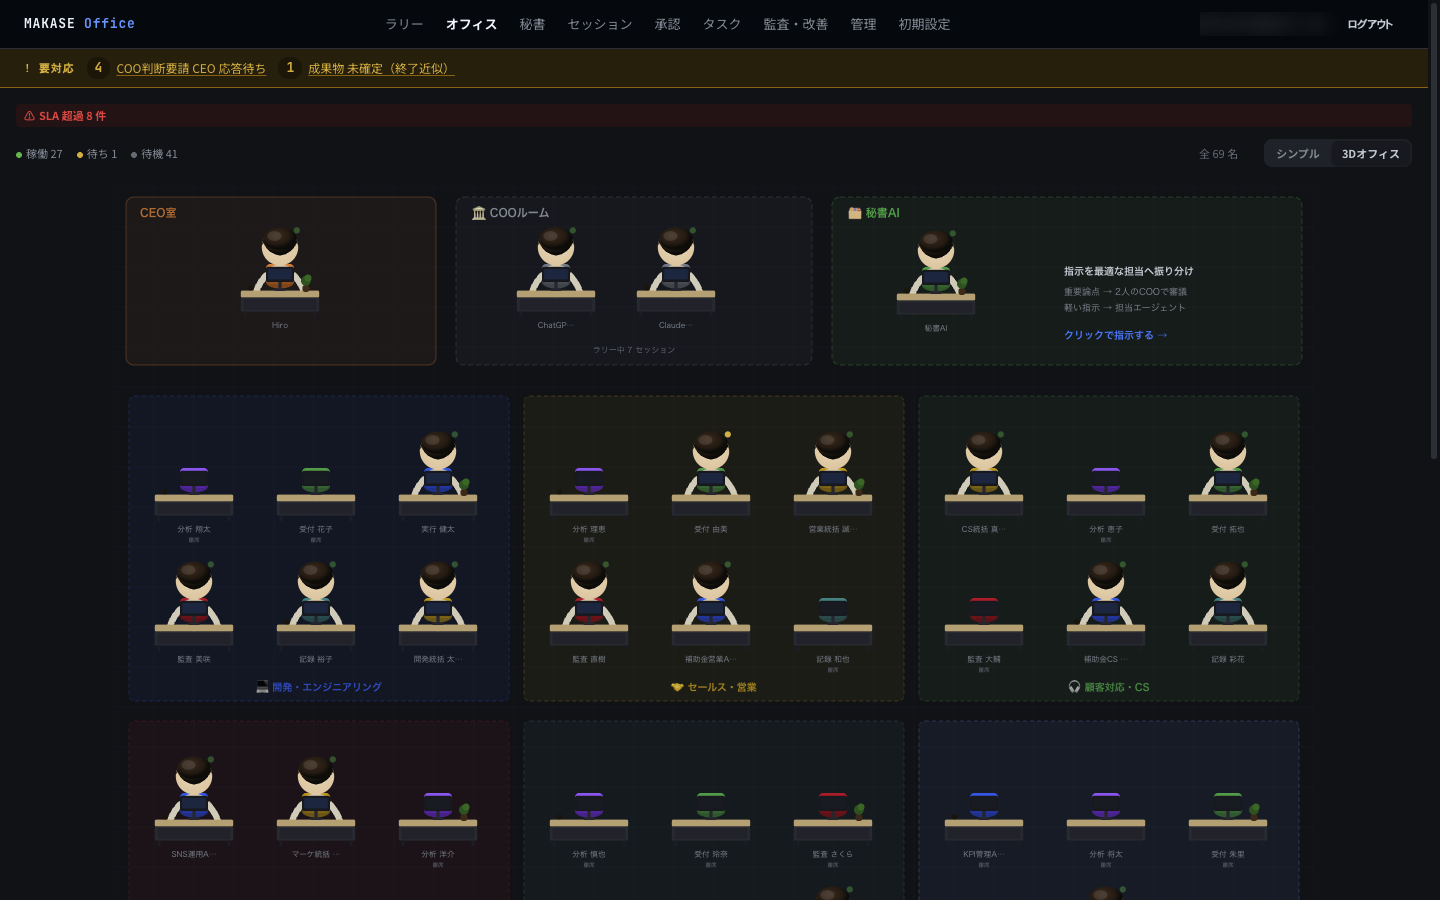
Task: Open the 補助金営業A agent desk
Action: click(711, 612)
